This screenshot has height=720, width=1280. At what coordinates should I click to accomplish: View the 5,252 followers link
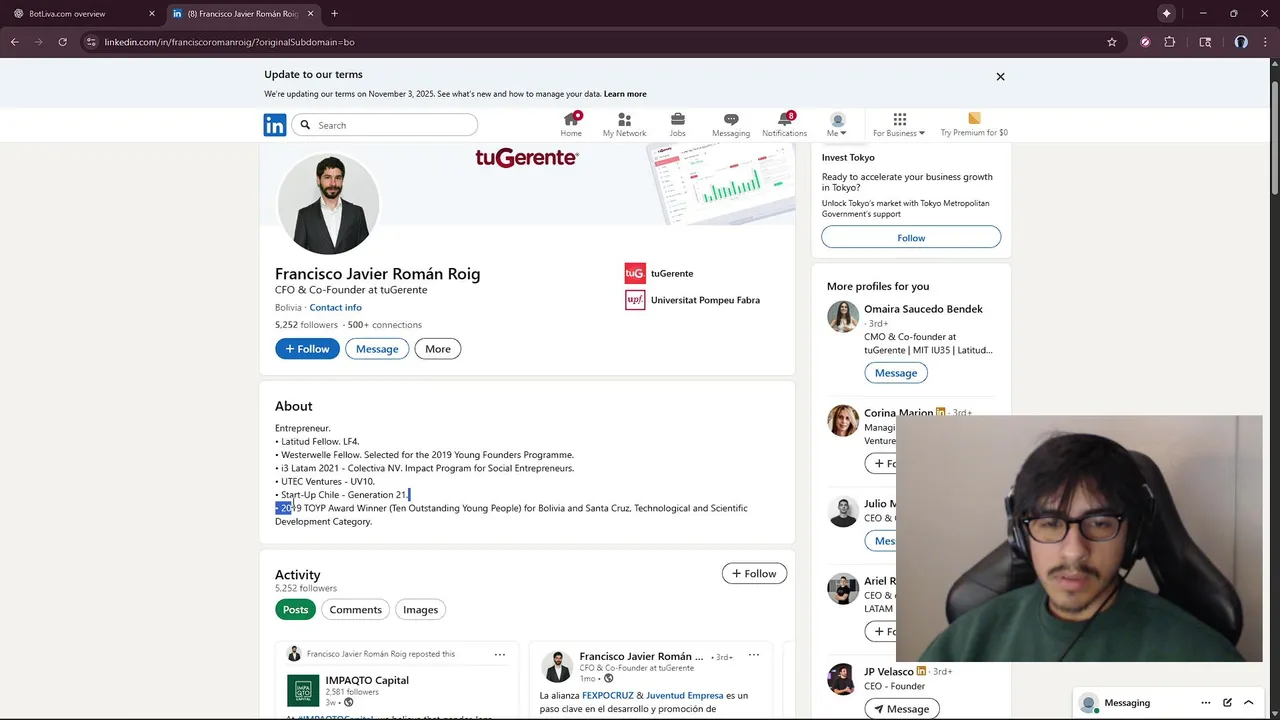306,325
